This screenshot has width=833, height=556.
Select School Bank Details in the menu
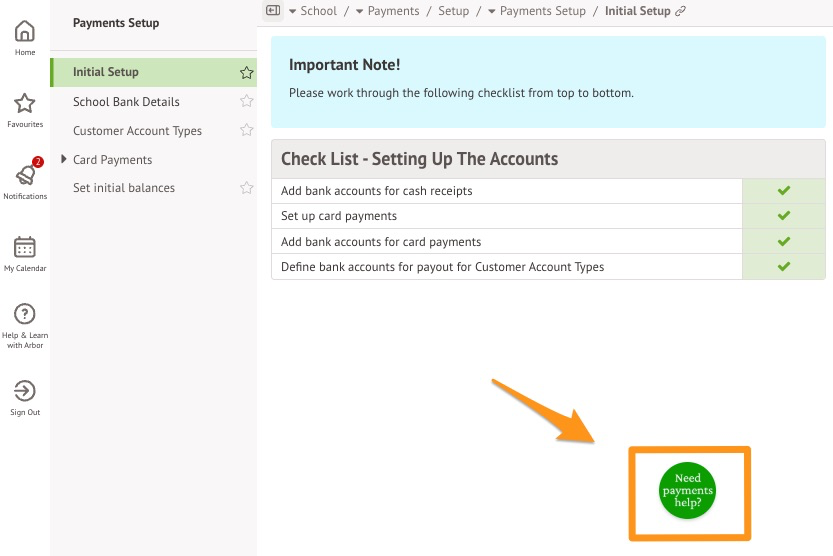pos(126,102)
